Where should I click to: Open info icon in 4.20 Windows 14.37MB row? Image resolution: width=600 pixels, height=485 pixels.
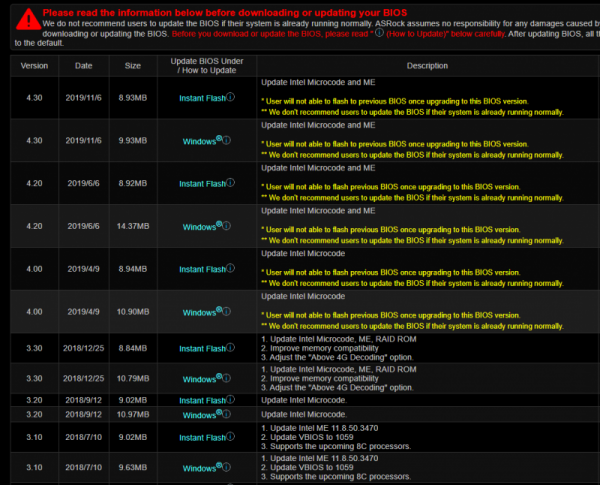(227, 226)
